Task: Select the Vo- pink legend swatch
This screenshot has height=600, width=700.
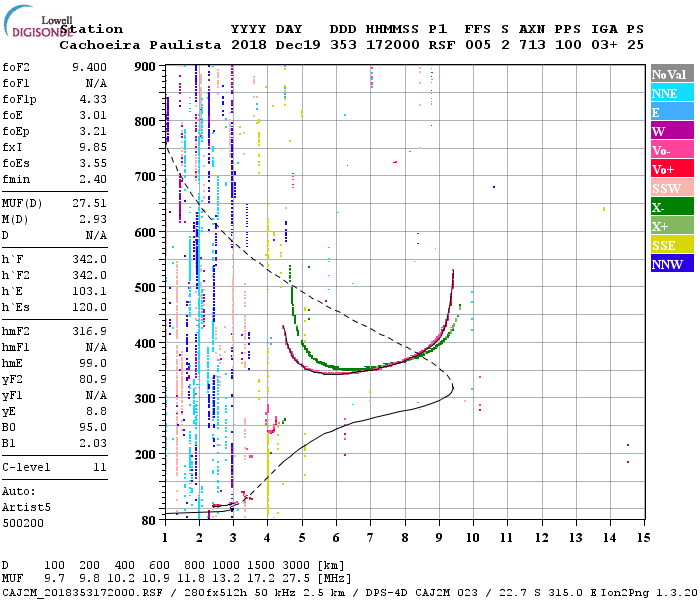Action: point(672,150)
